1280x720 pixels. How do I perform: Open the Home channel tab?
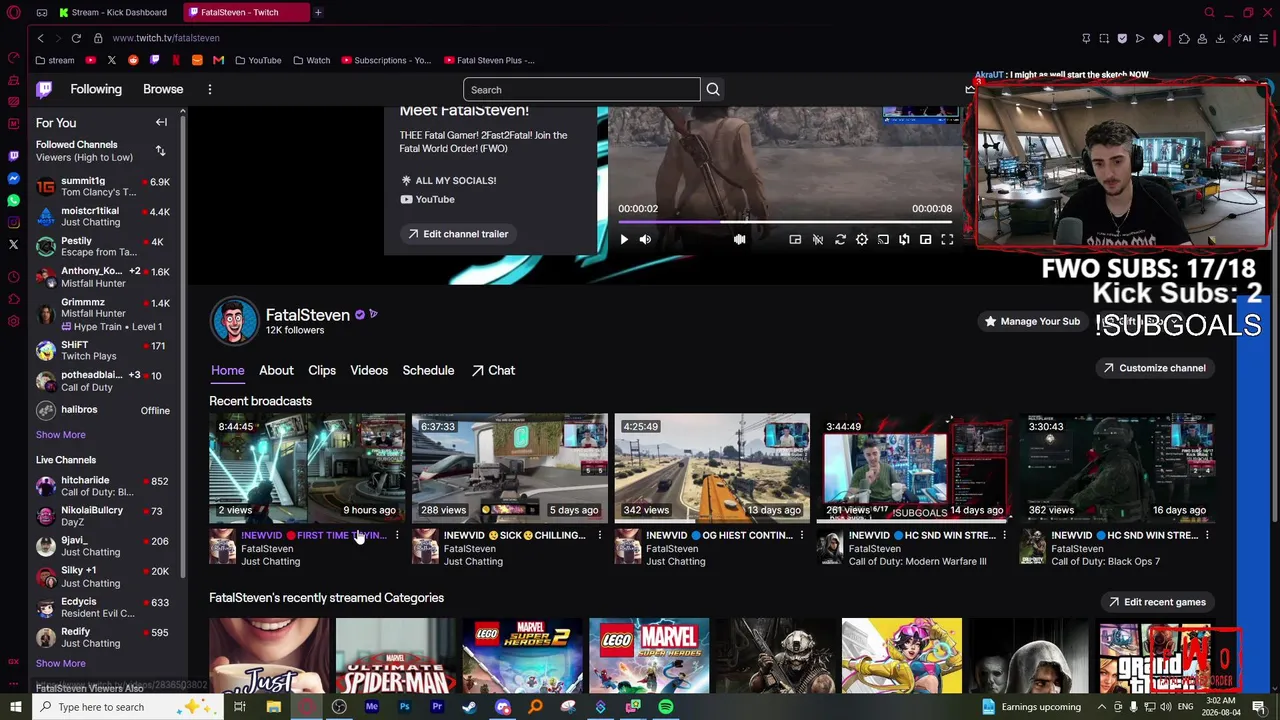coord(227,370)
